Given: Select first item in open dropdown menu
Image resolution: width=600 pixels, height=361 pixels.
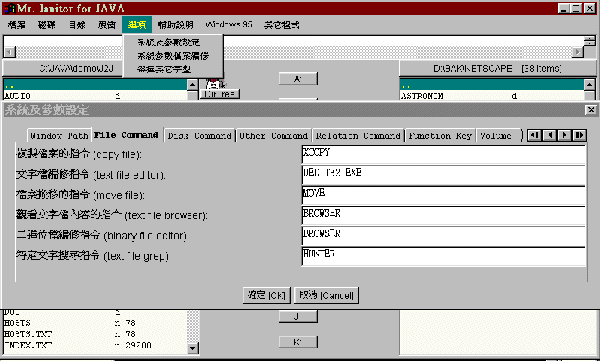Looking at the screenshot, I should click(168, 42).
